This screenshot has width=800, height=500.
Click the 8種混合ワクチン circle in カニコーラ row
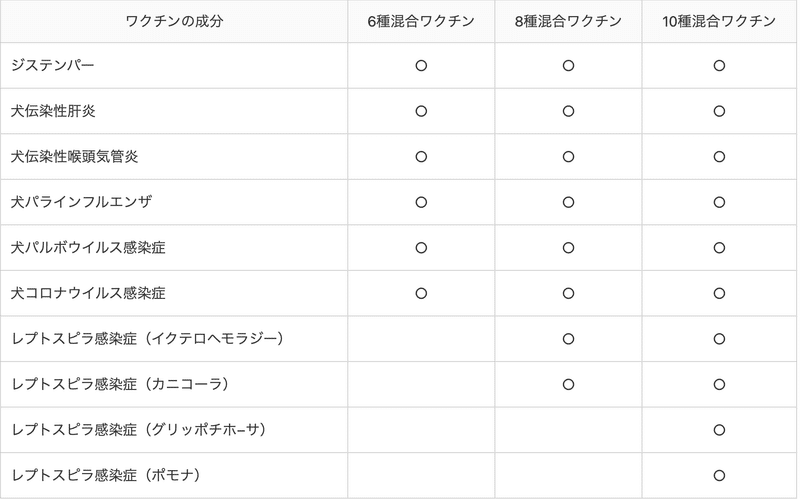[568, 384]
